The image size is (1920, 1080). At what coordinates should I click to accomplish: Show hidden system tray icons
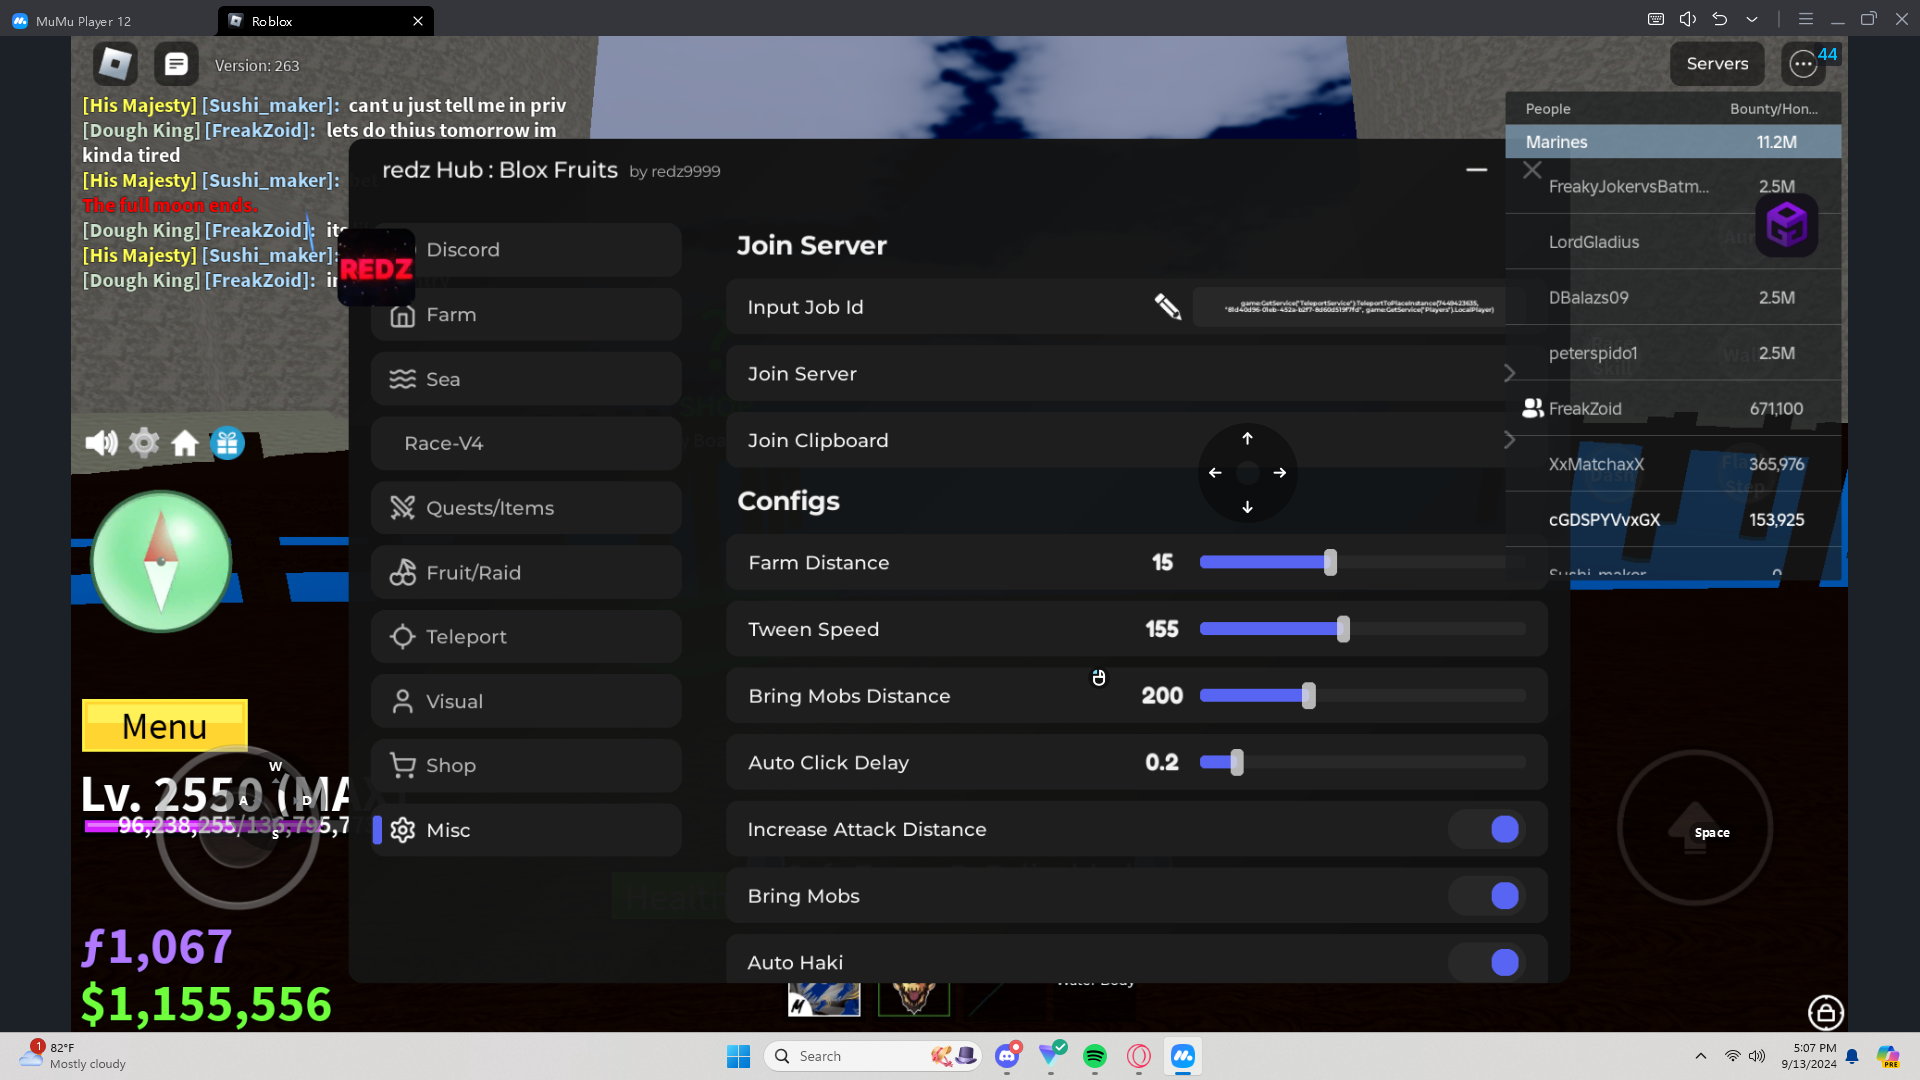(x=1700, y=1056)
